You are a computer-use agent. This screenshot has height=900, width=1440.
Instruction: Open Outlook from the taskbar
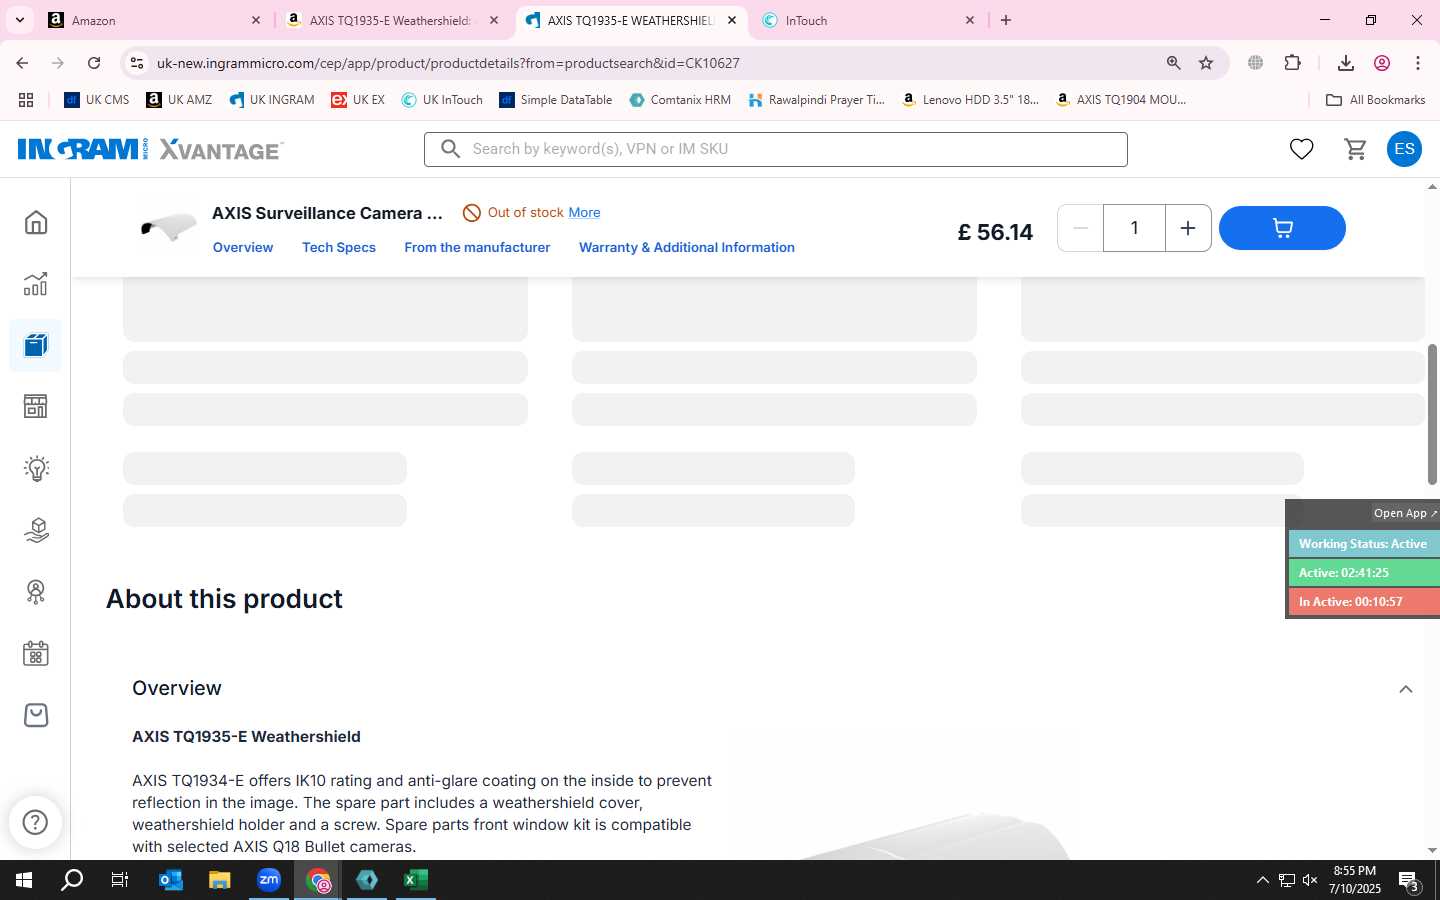pyautogui.click(x=170, y=880)
